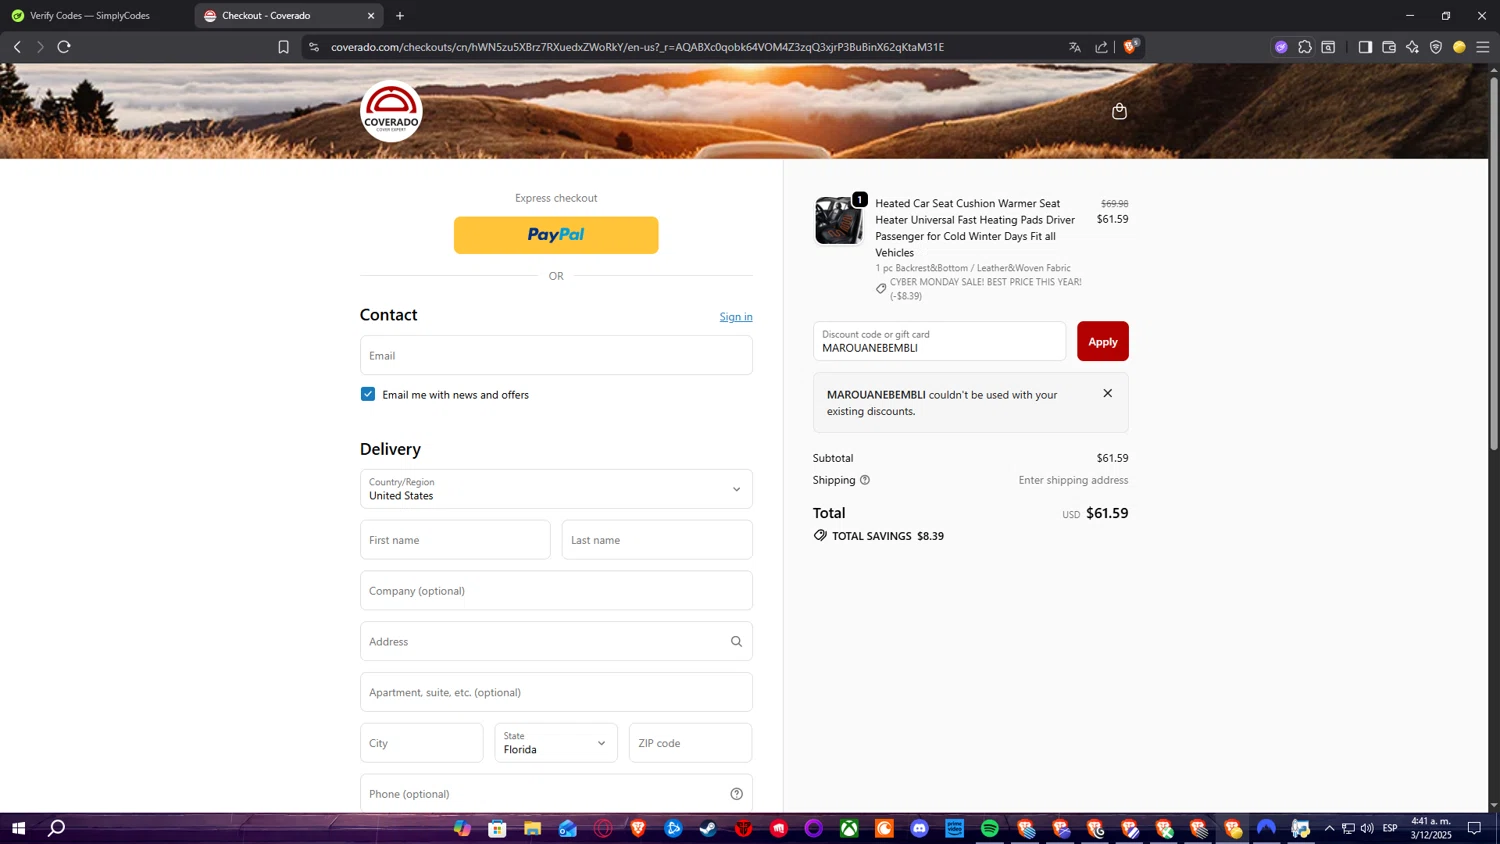The image size is (1500, 844).
Task: Open Brave VPN shield icon
Action: [1436, 47]
